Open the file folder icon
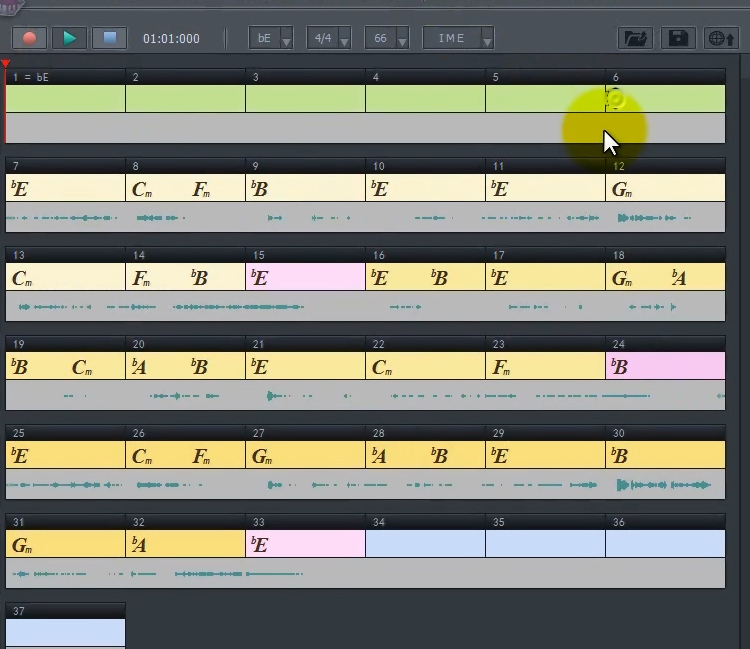The width and height of the screenshot is (750, 649). pos(634,38)
